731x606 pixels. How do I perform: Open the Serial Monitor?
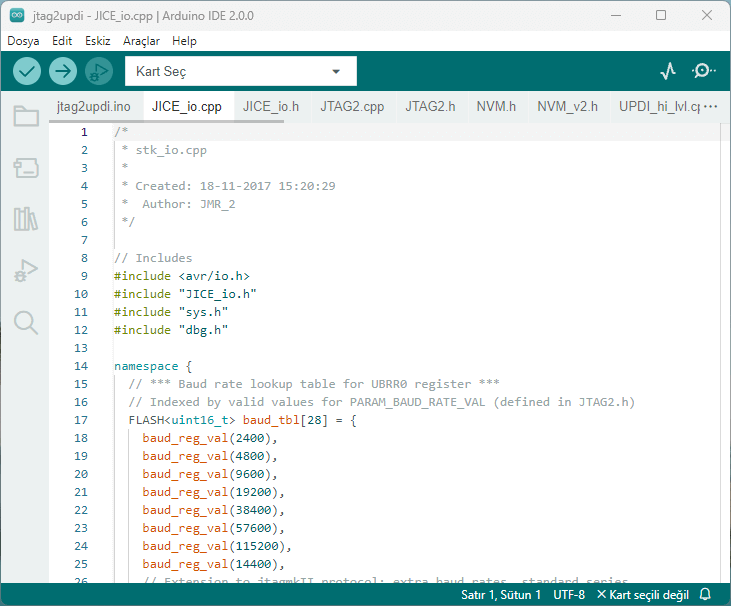click(x=703, y=71)
